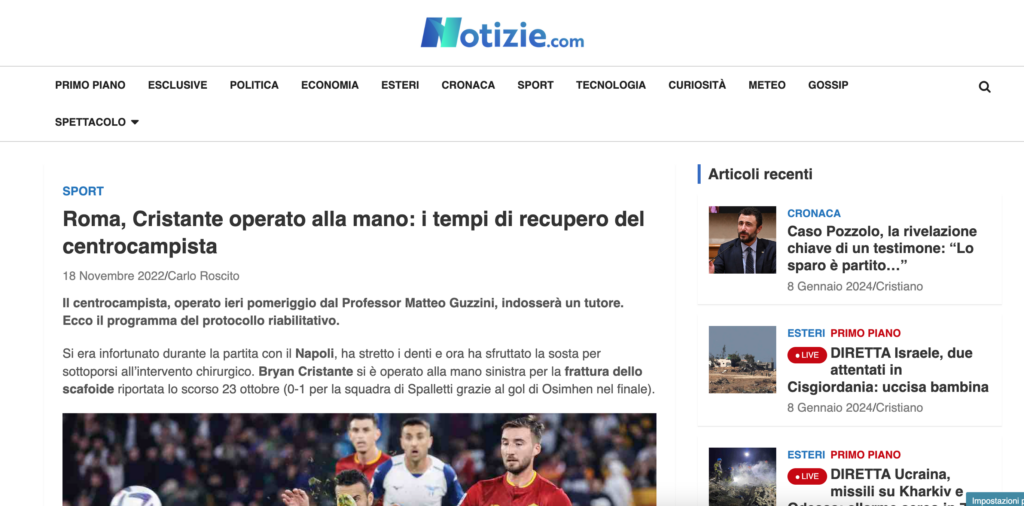This screenshot has width=1024, height=506.
Task: Select the Gossip menu item
Action: click(x=828, y=85)
